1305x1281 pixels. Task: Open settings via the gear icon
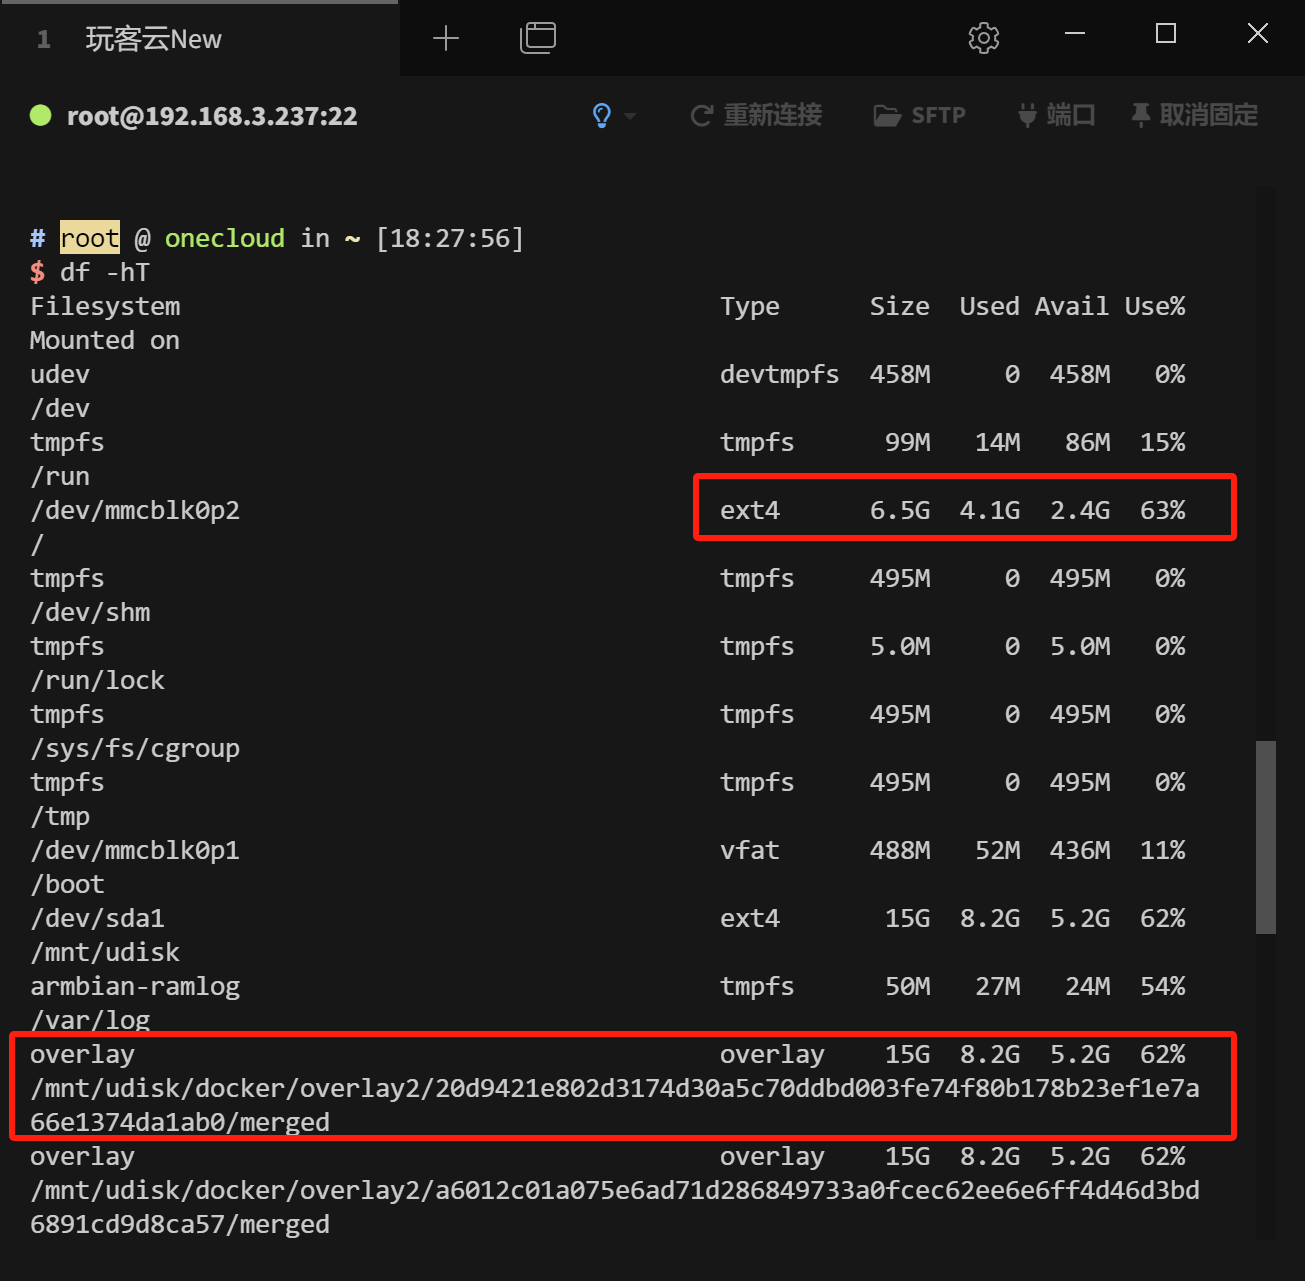[983, 38]
